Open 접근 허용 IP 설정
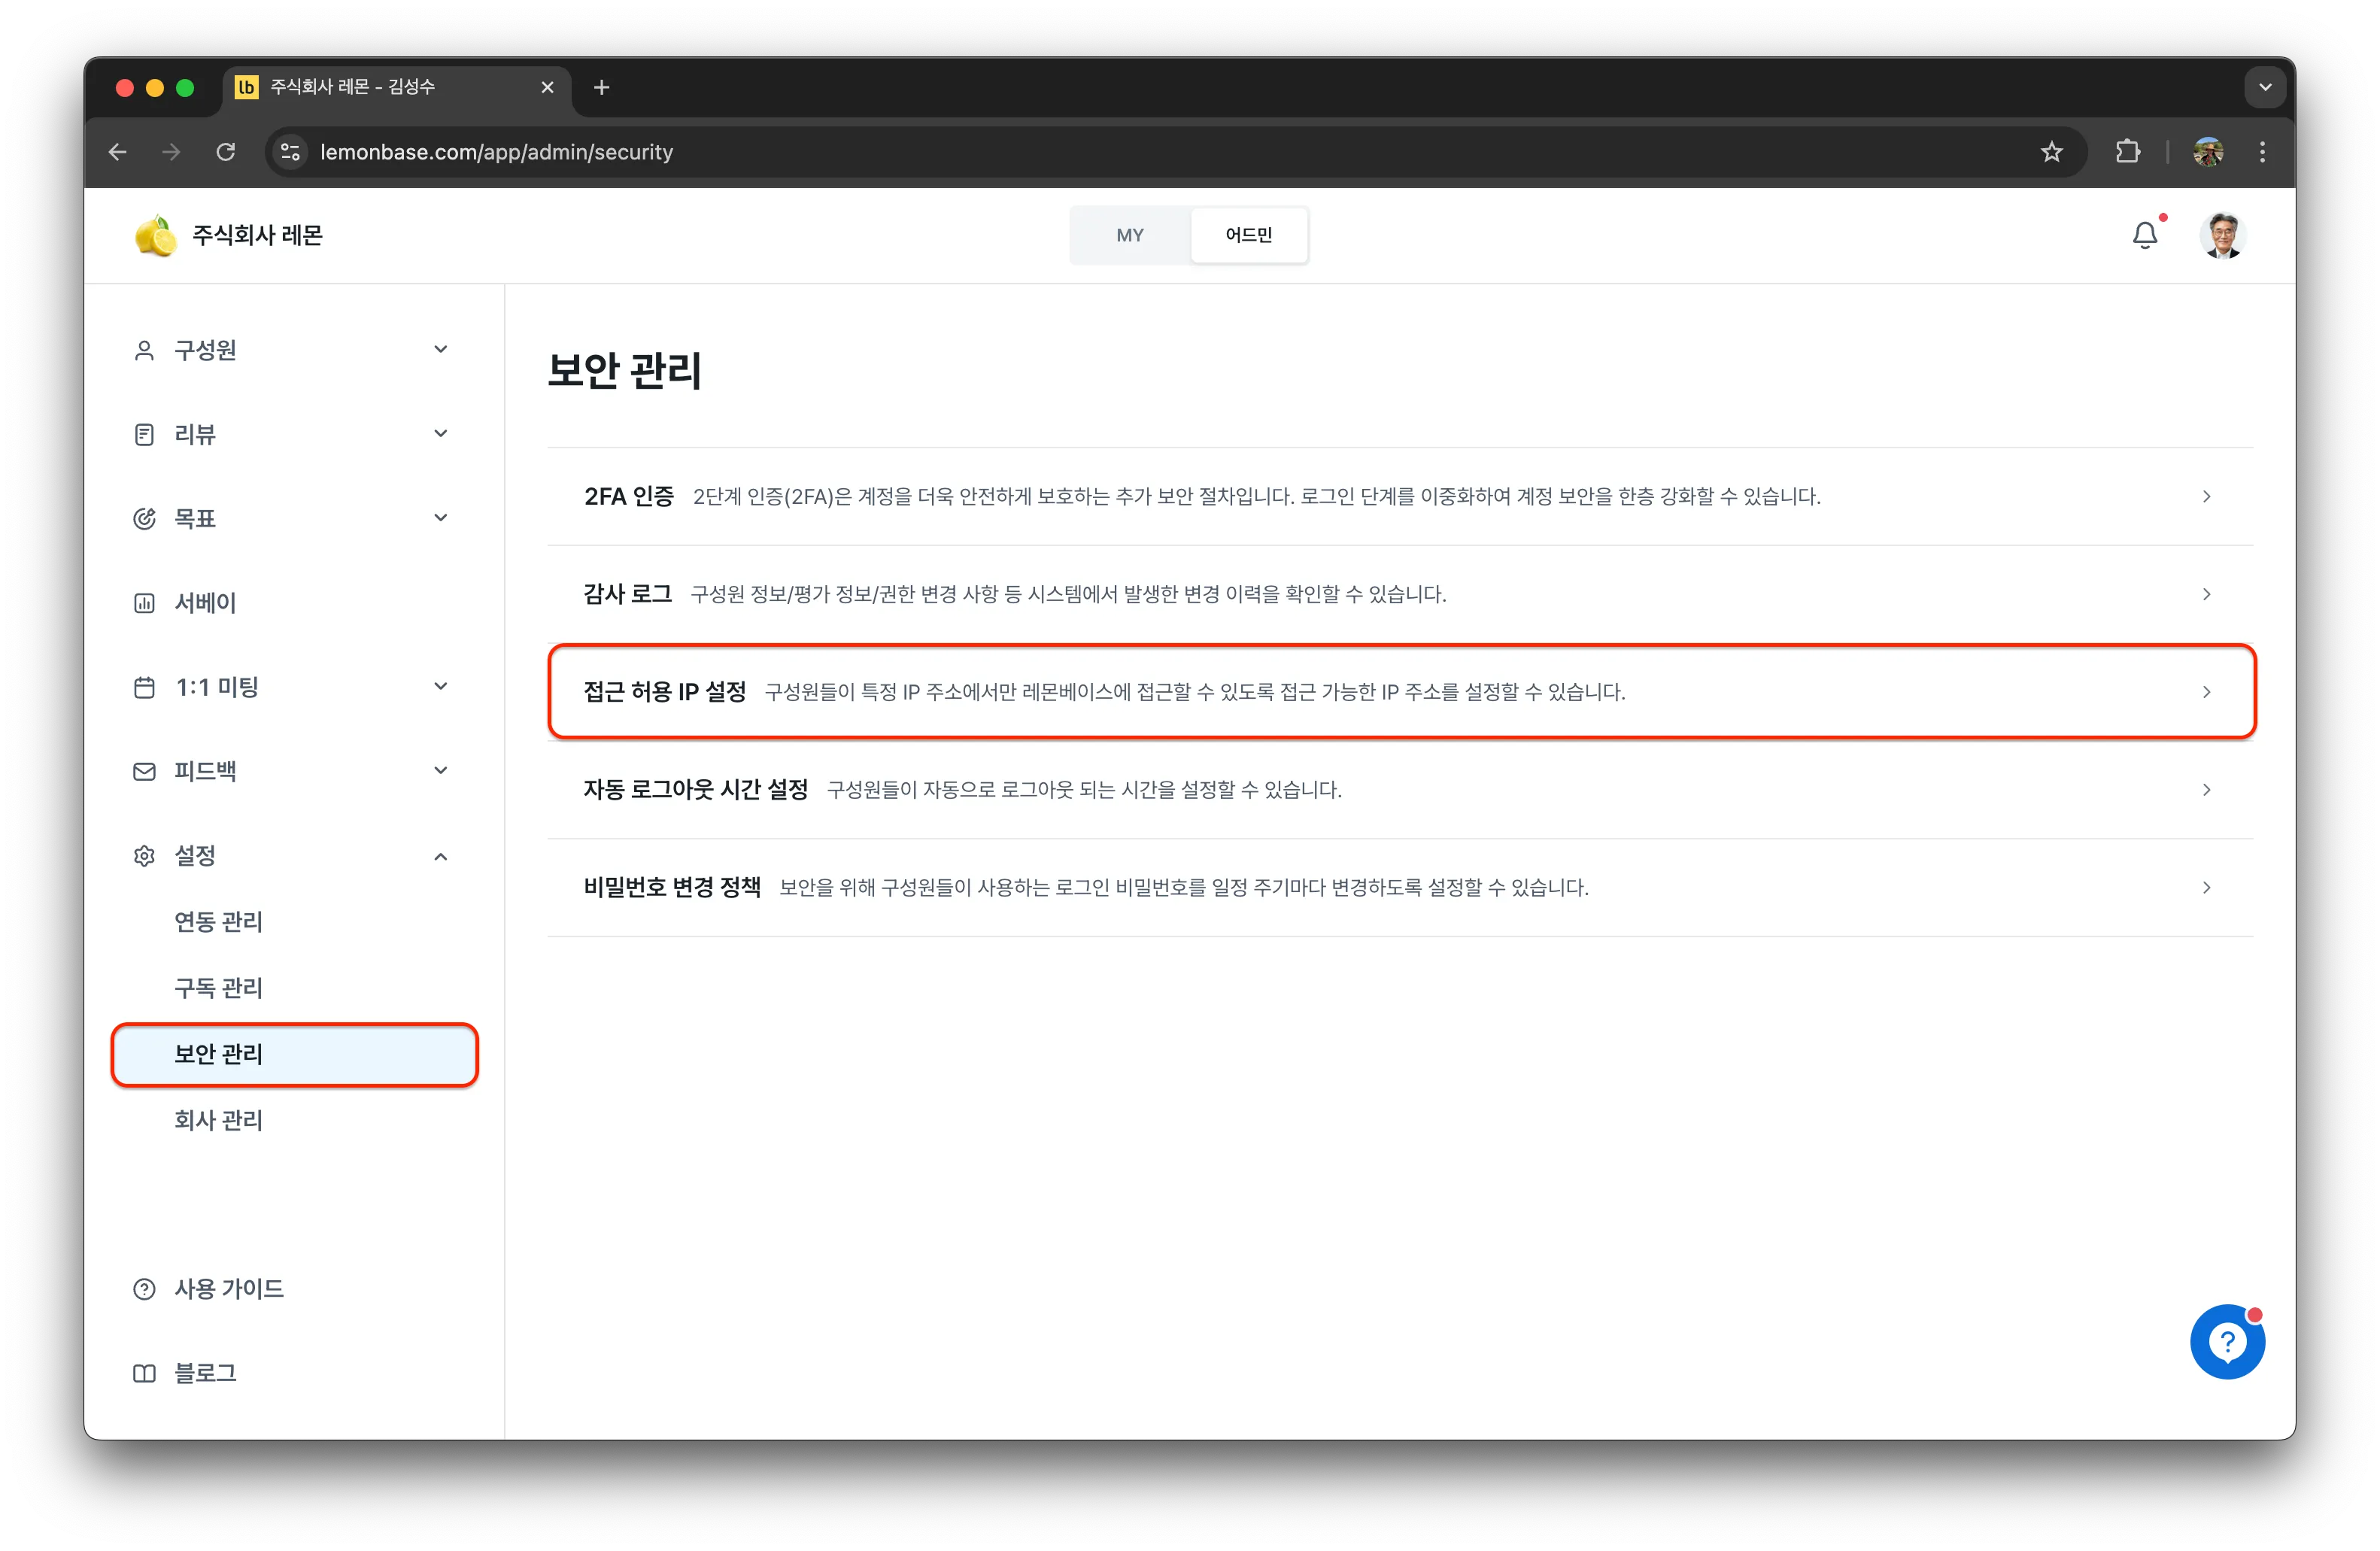The image size is (2380, 1551). tap(1400, 692)
